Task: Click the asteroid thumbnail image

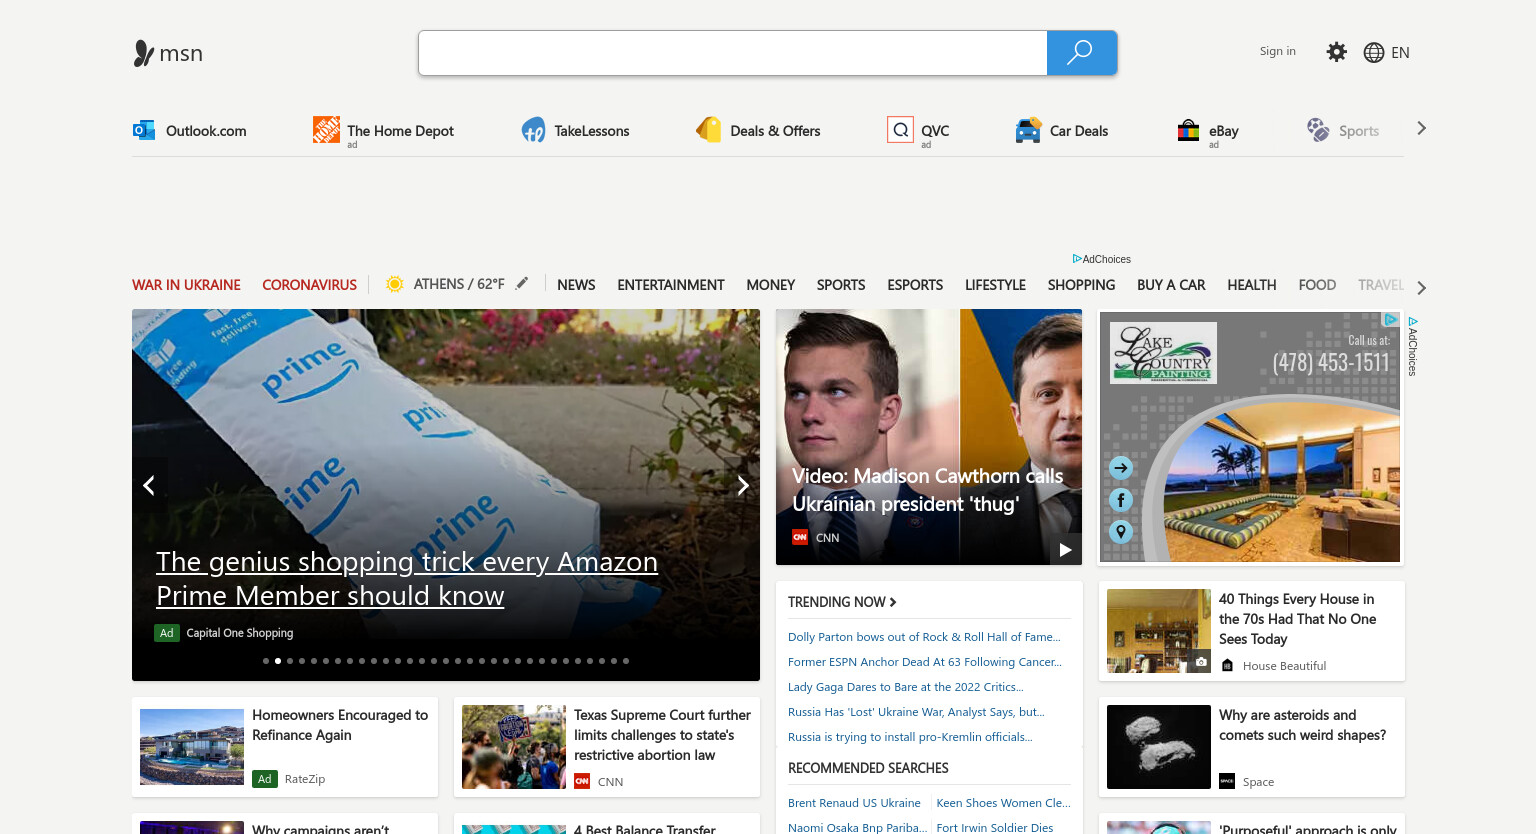Action: (x=1159, y=747)
